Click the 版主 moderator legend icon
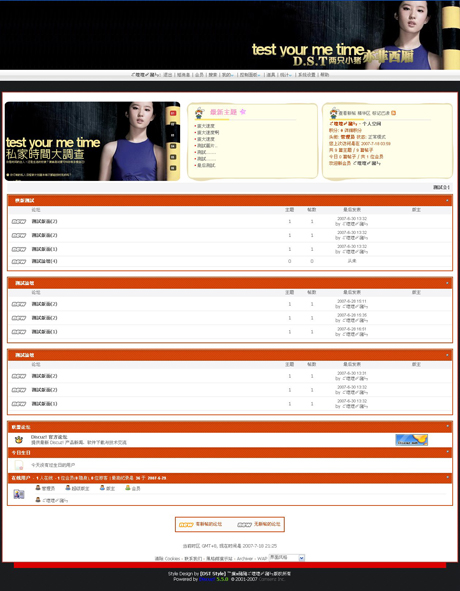 point(102,488)
